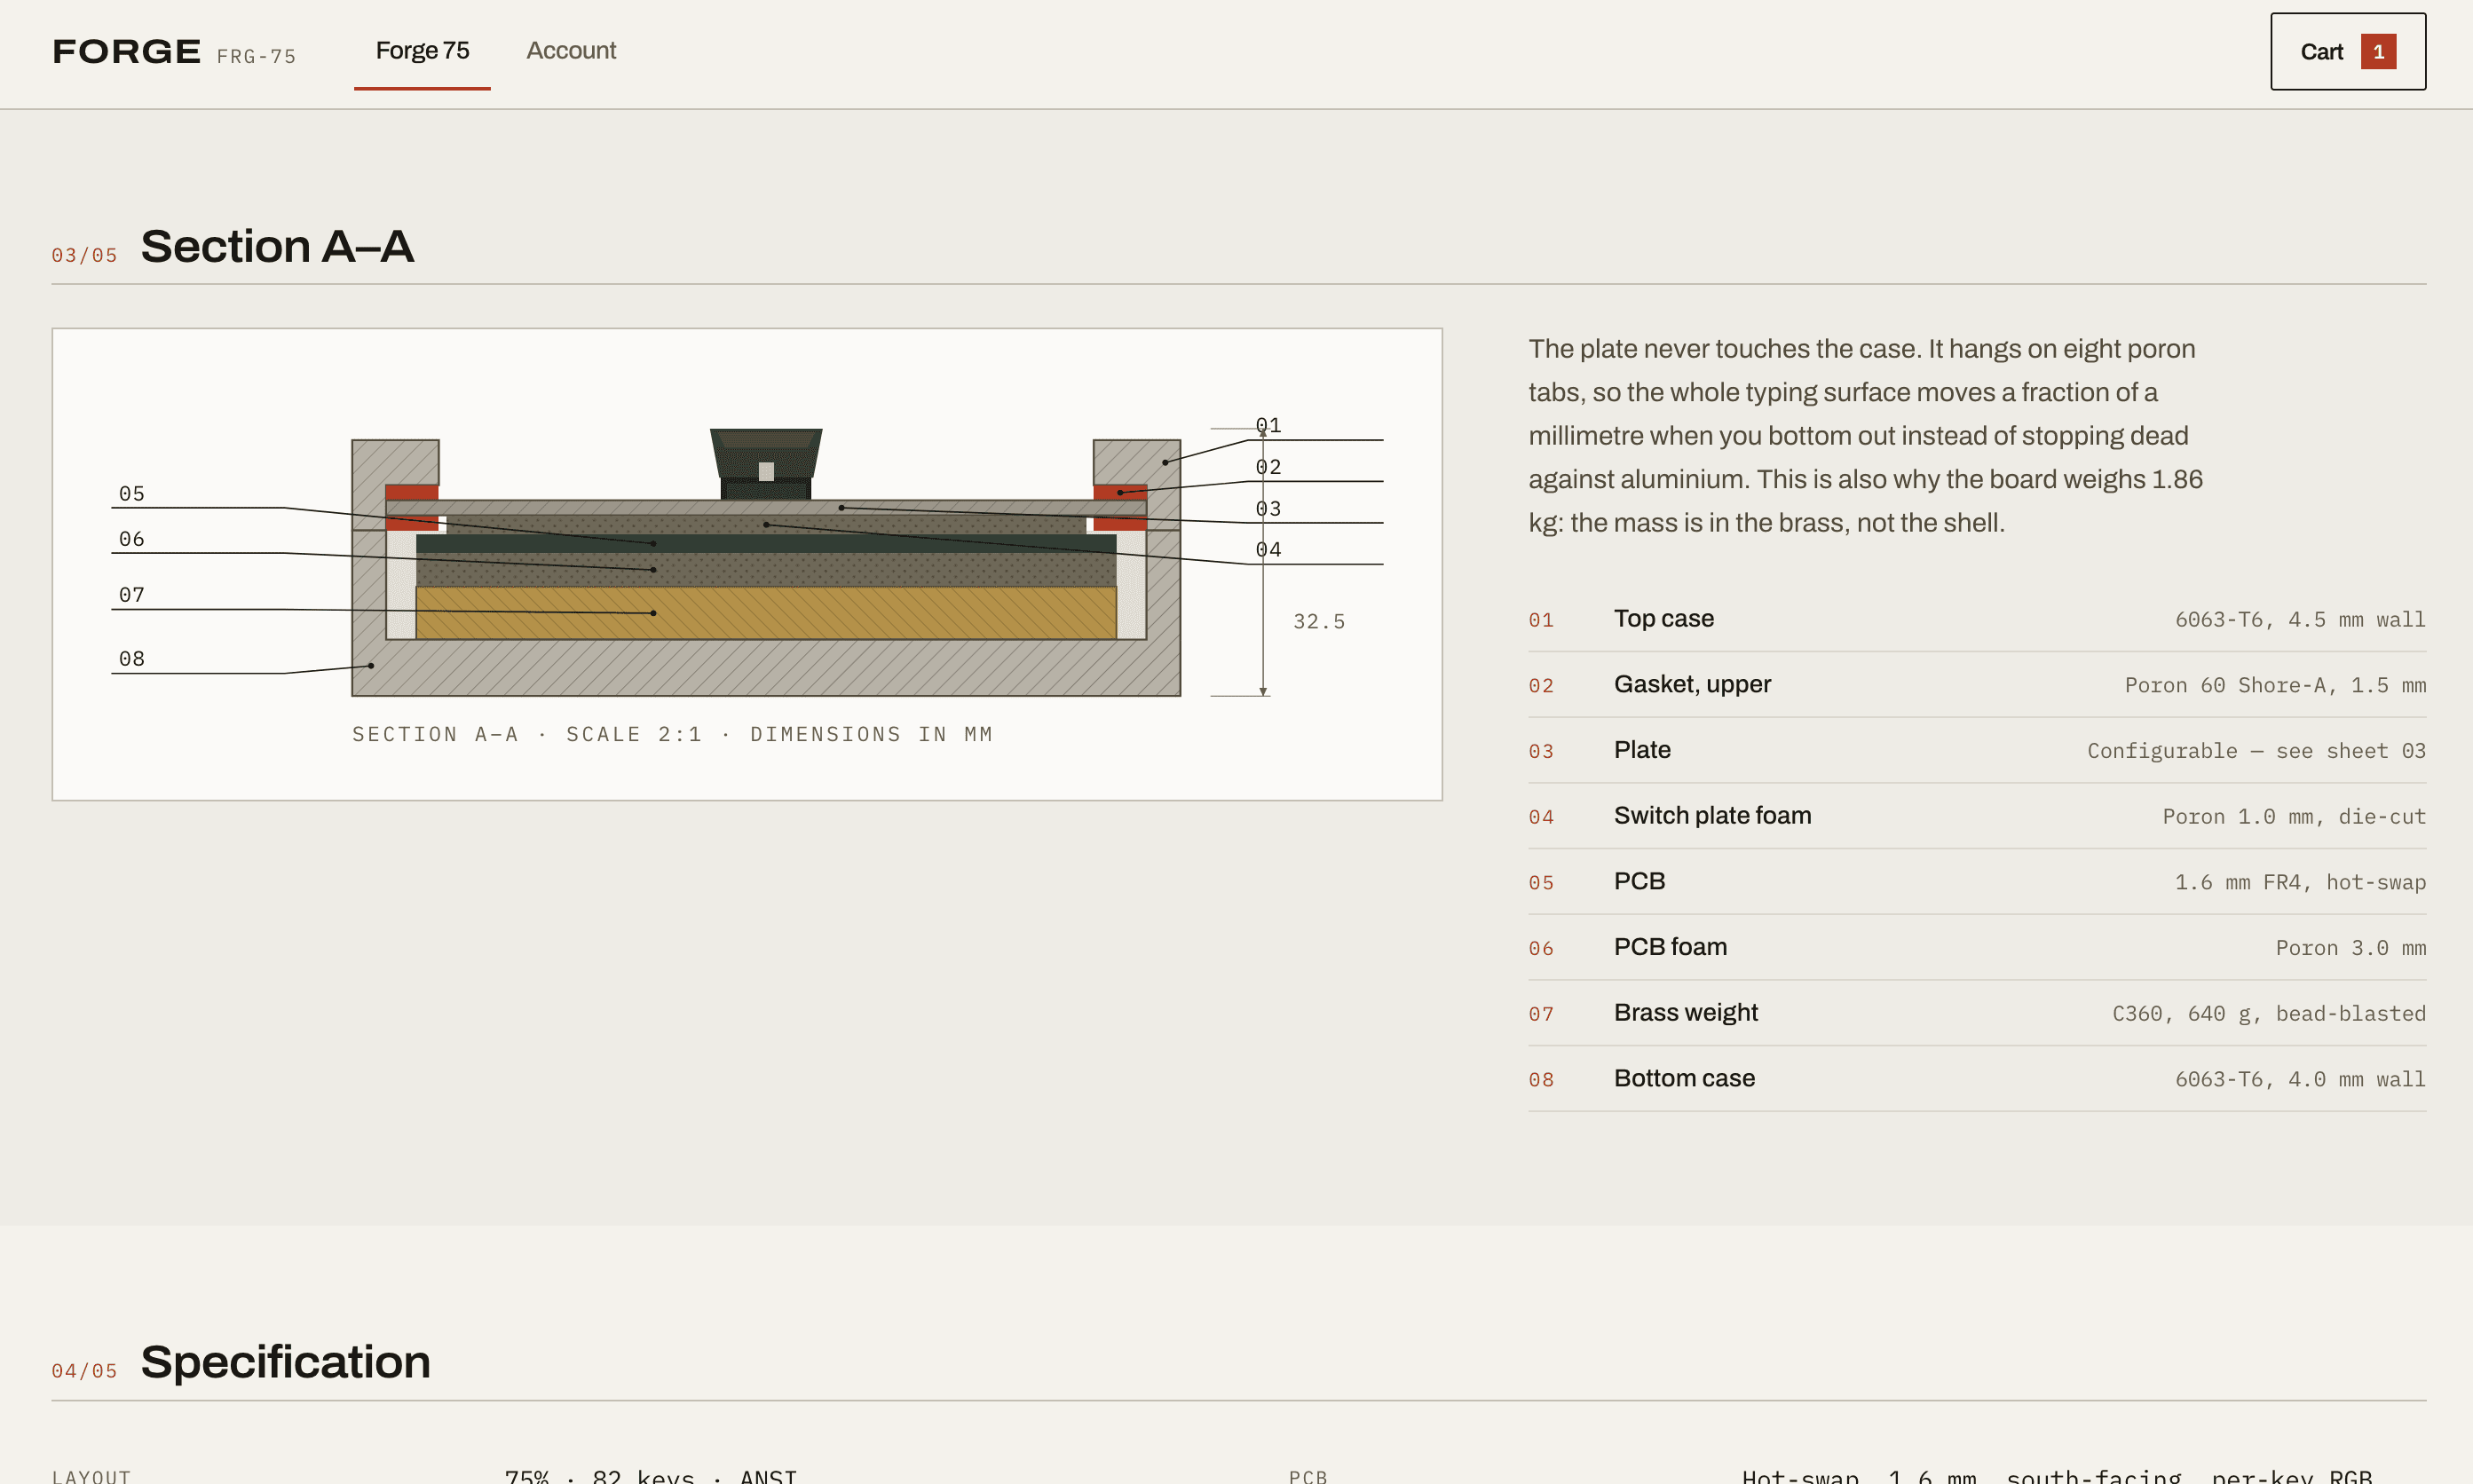Click the 32.5 dimension value
This screenshot has width=2473, height=1484.
(x=1319, y=622)
